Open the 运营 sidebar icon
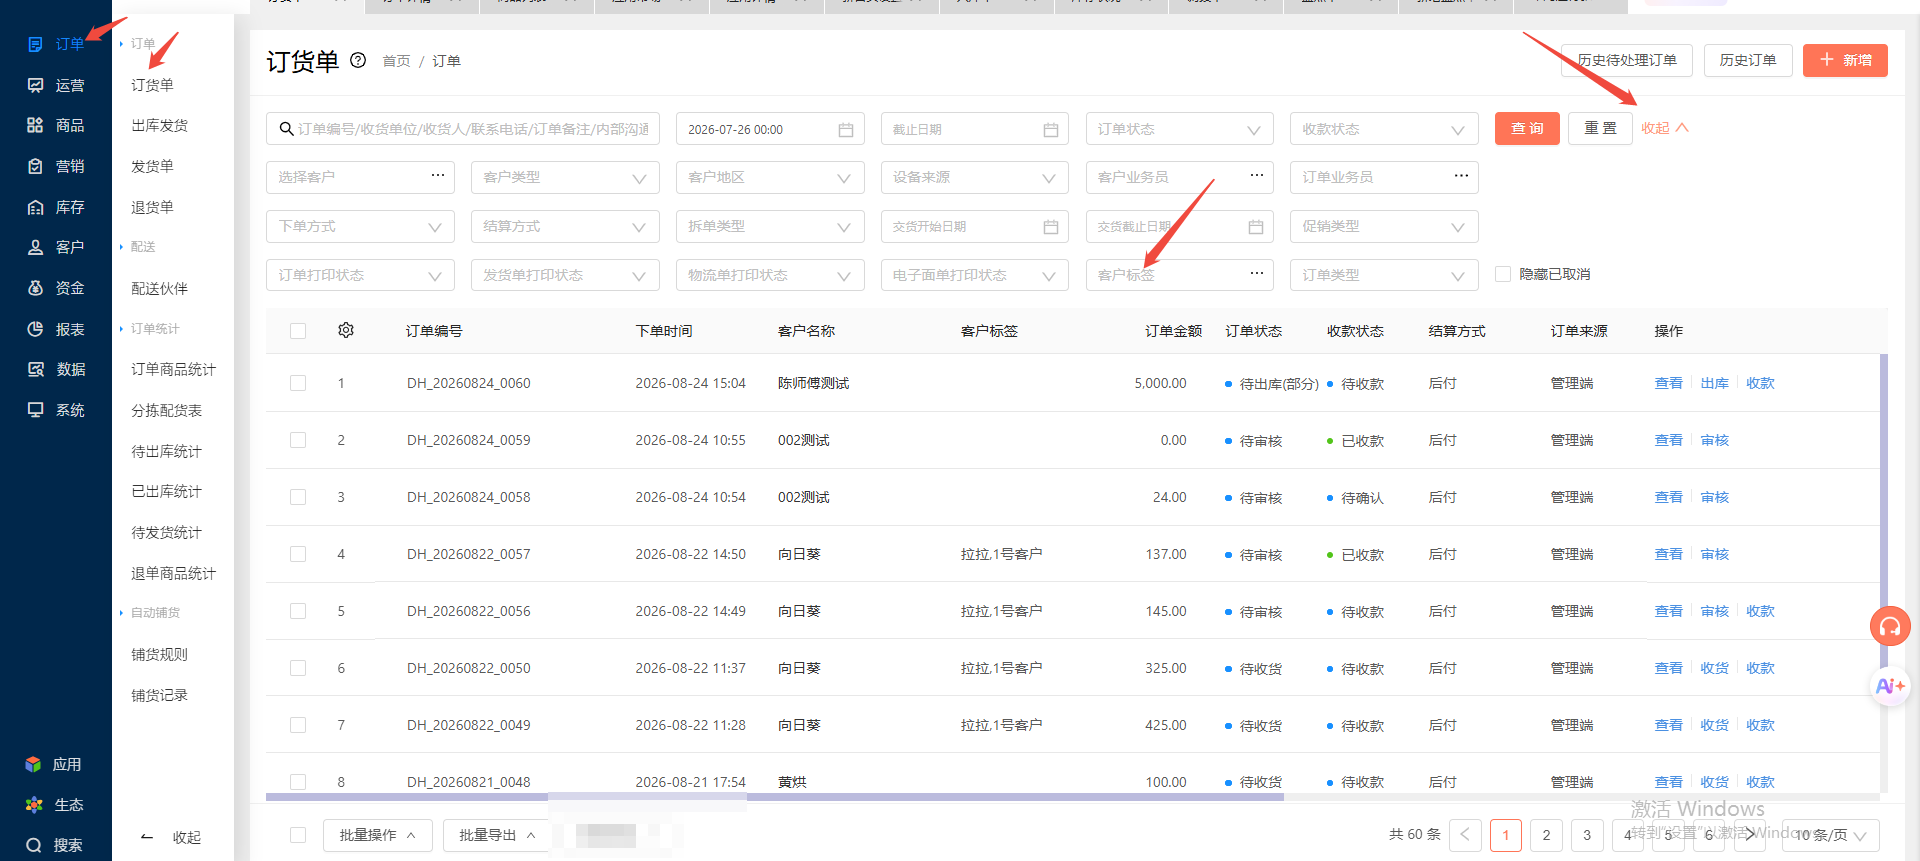The image size is (1920, 861). (x=35, y=85)
